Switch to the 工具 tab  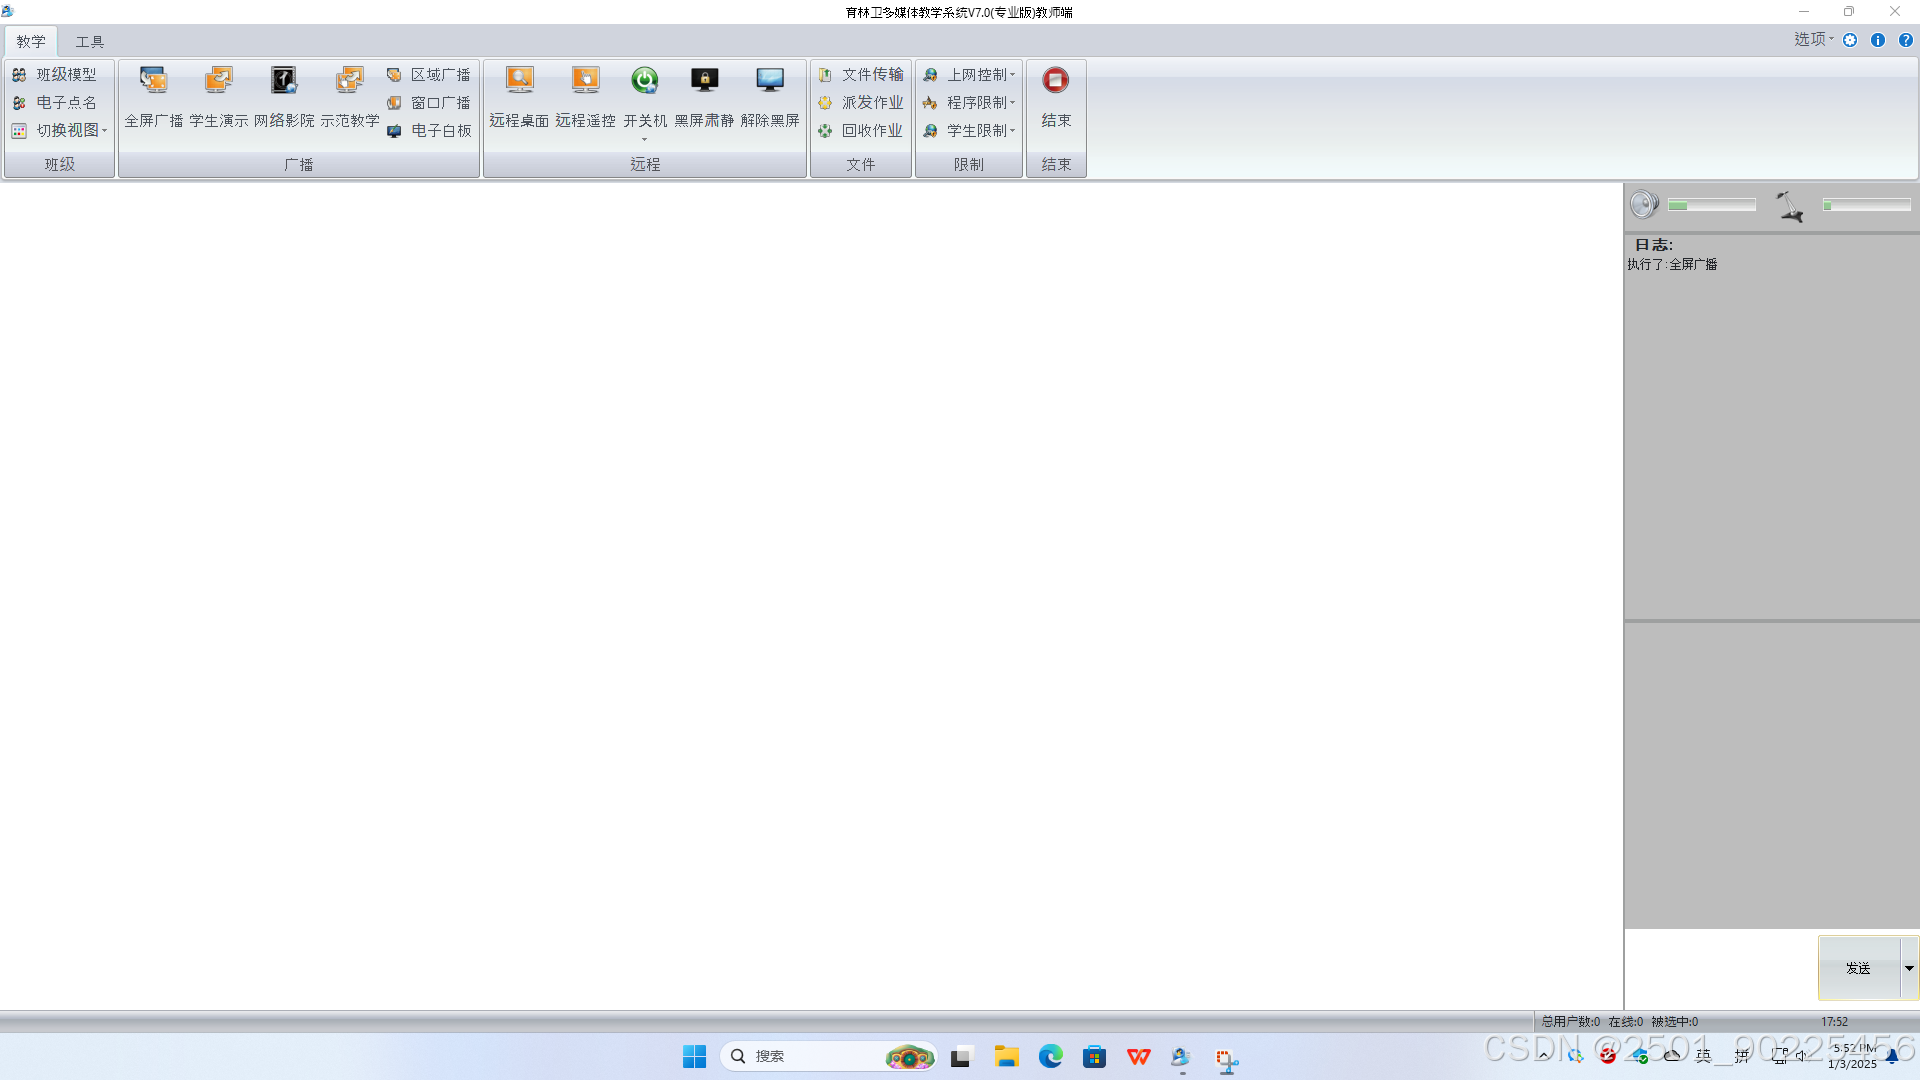click(x=89, y=42)
